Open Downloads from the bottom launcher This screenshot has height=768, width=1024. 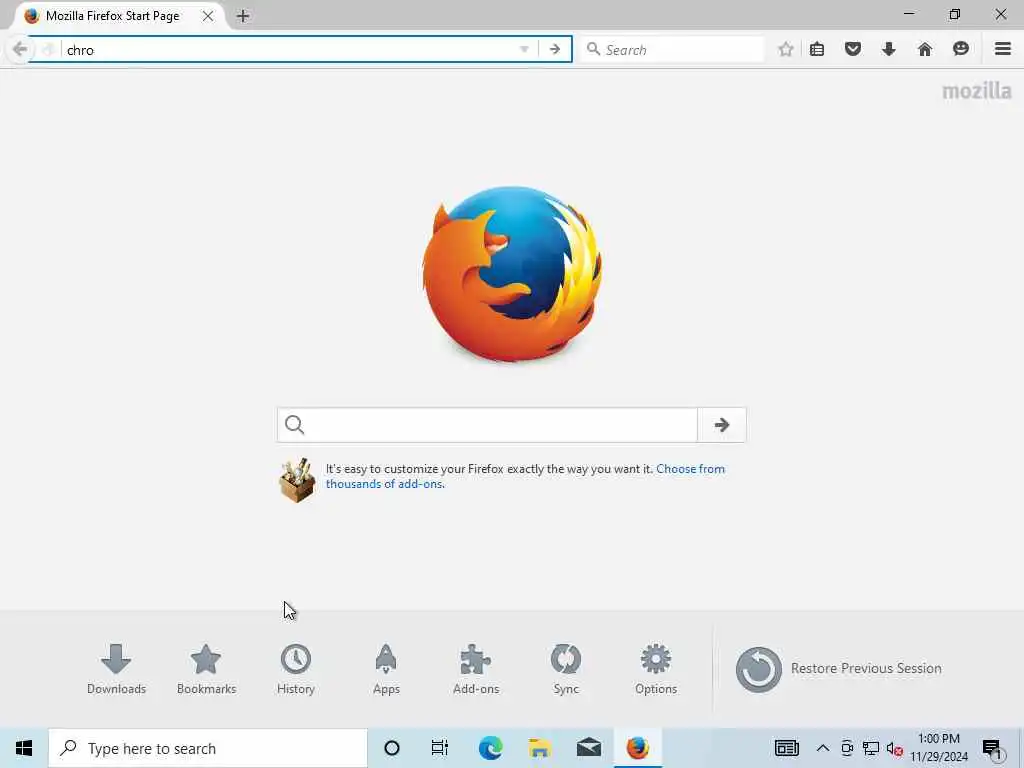coord(116,669)
